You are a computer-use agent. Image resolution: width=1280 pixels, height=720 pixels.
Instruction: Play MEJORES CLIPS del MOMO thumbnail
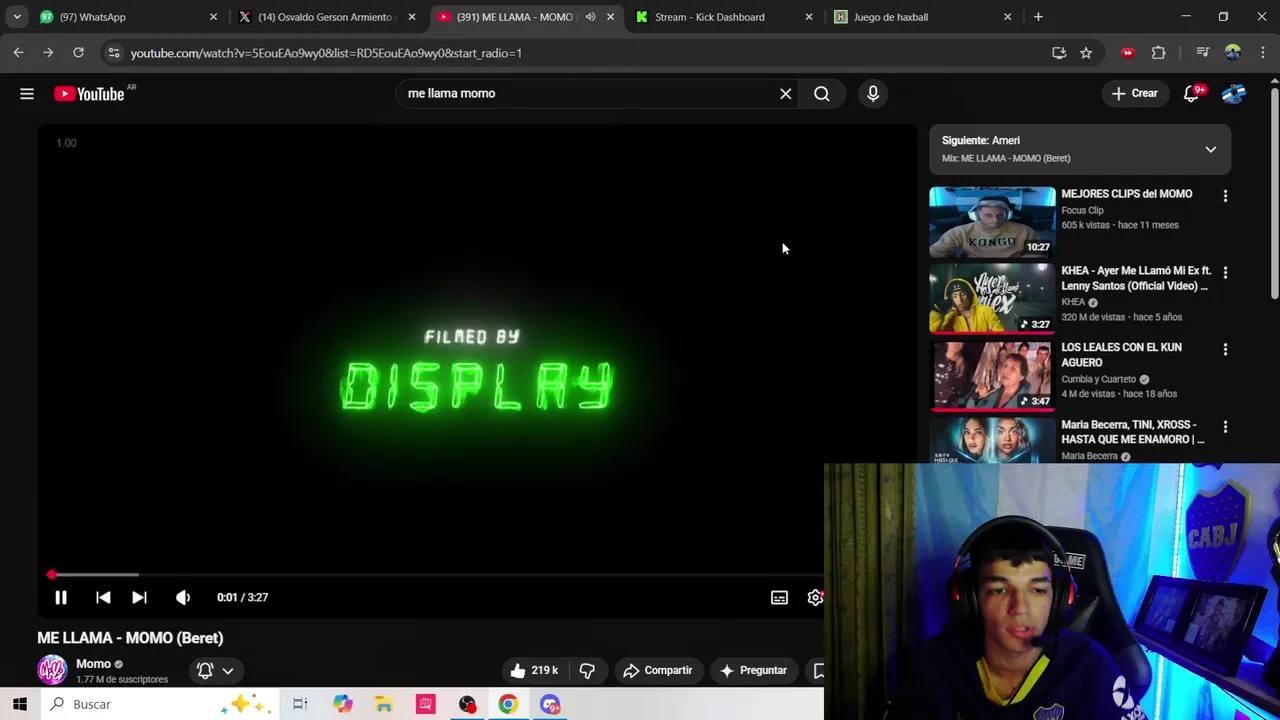992,221
